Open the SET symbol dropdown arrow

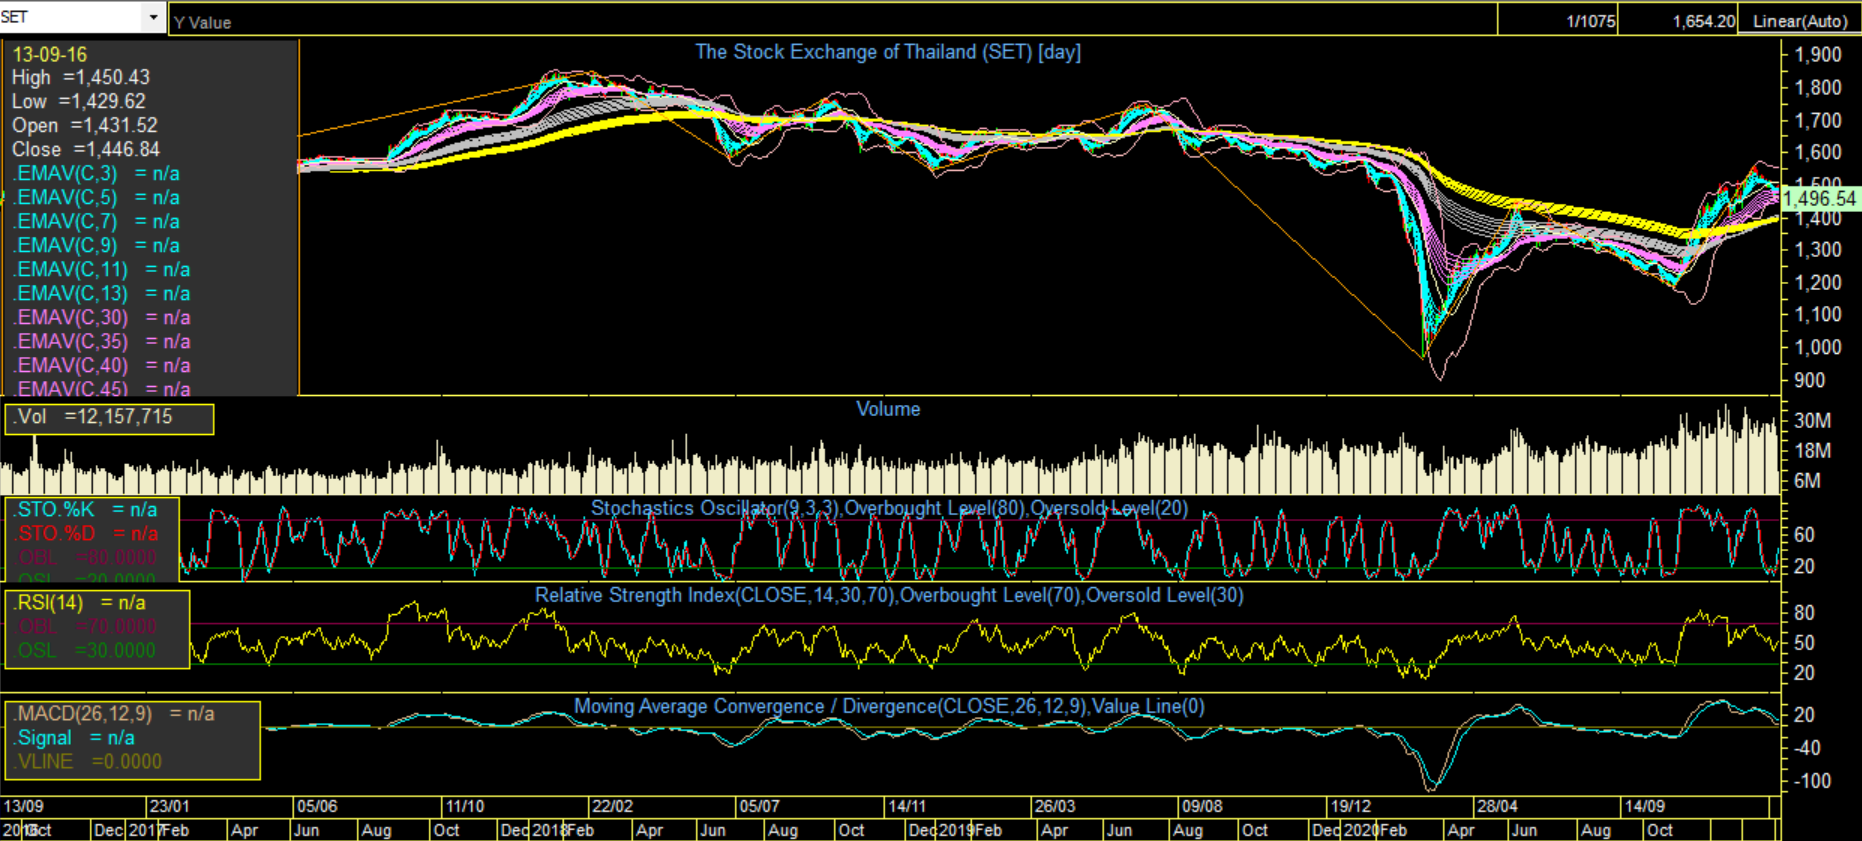[153, 17]
